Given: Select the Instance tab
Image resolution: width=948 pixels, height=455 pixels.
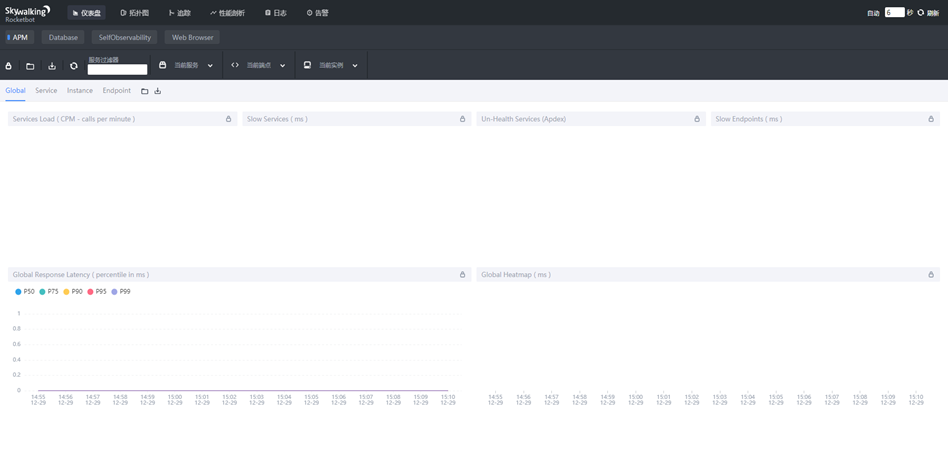Looking at the screenshot, I should pos(80,91).
